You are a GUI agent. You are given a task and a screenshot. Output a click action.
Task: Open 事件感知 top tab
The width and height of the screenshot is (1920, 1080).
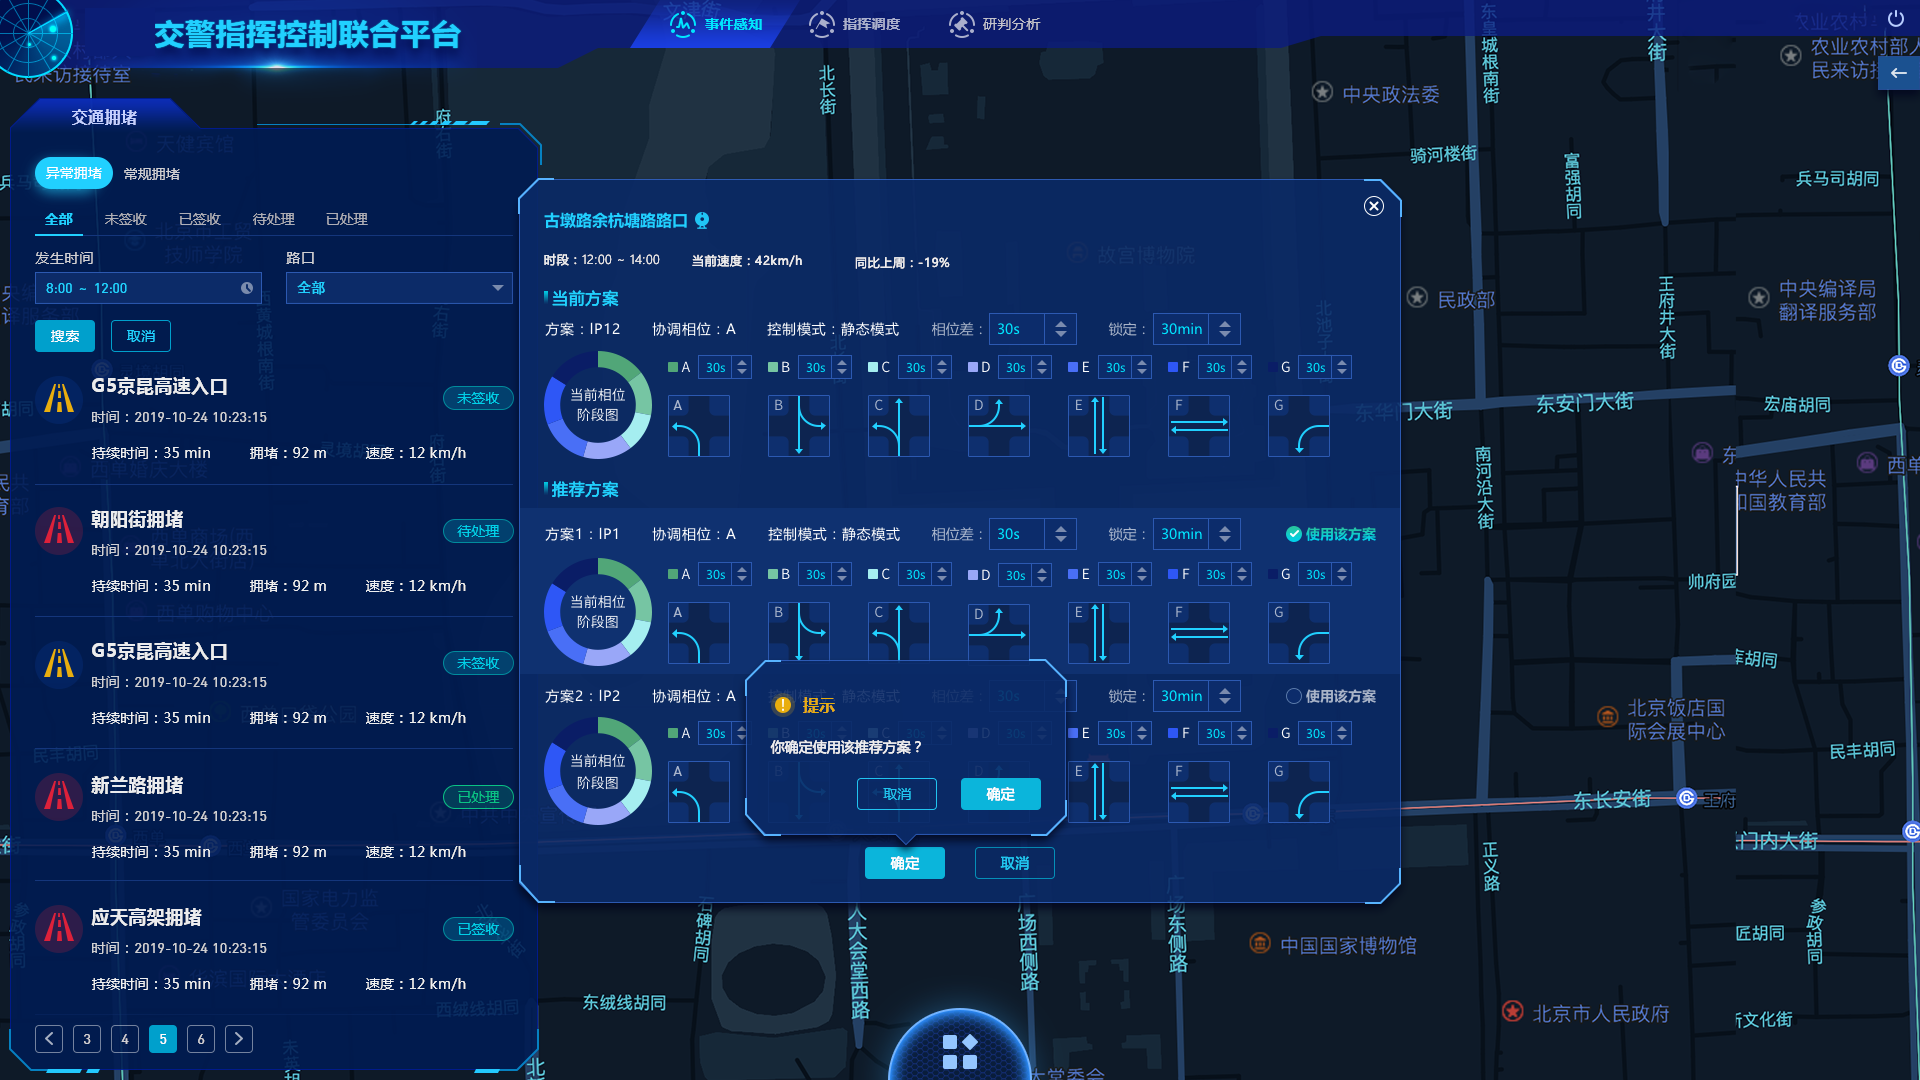coord(717,24)
